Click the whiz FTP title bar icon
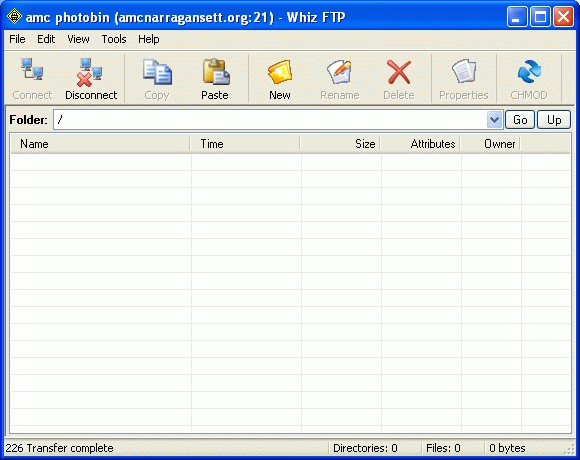The image size is (580, 460). click(14, 17)
